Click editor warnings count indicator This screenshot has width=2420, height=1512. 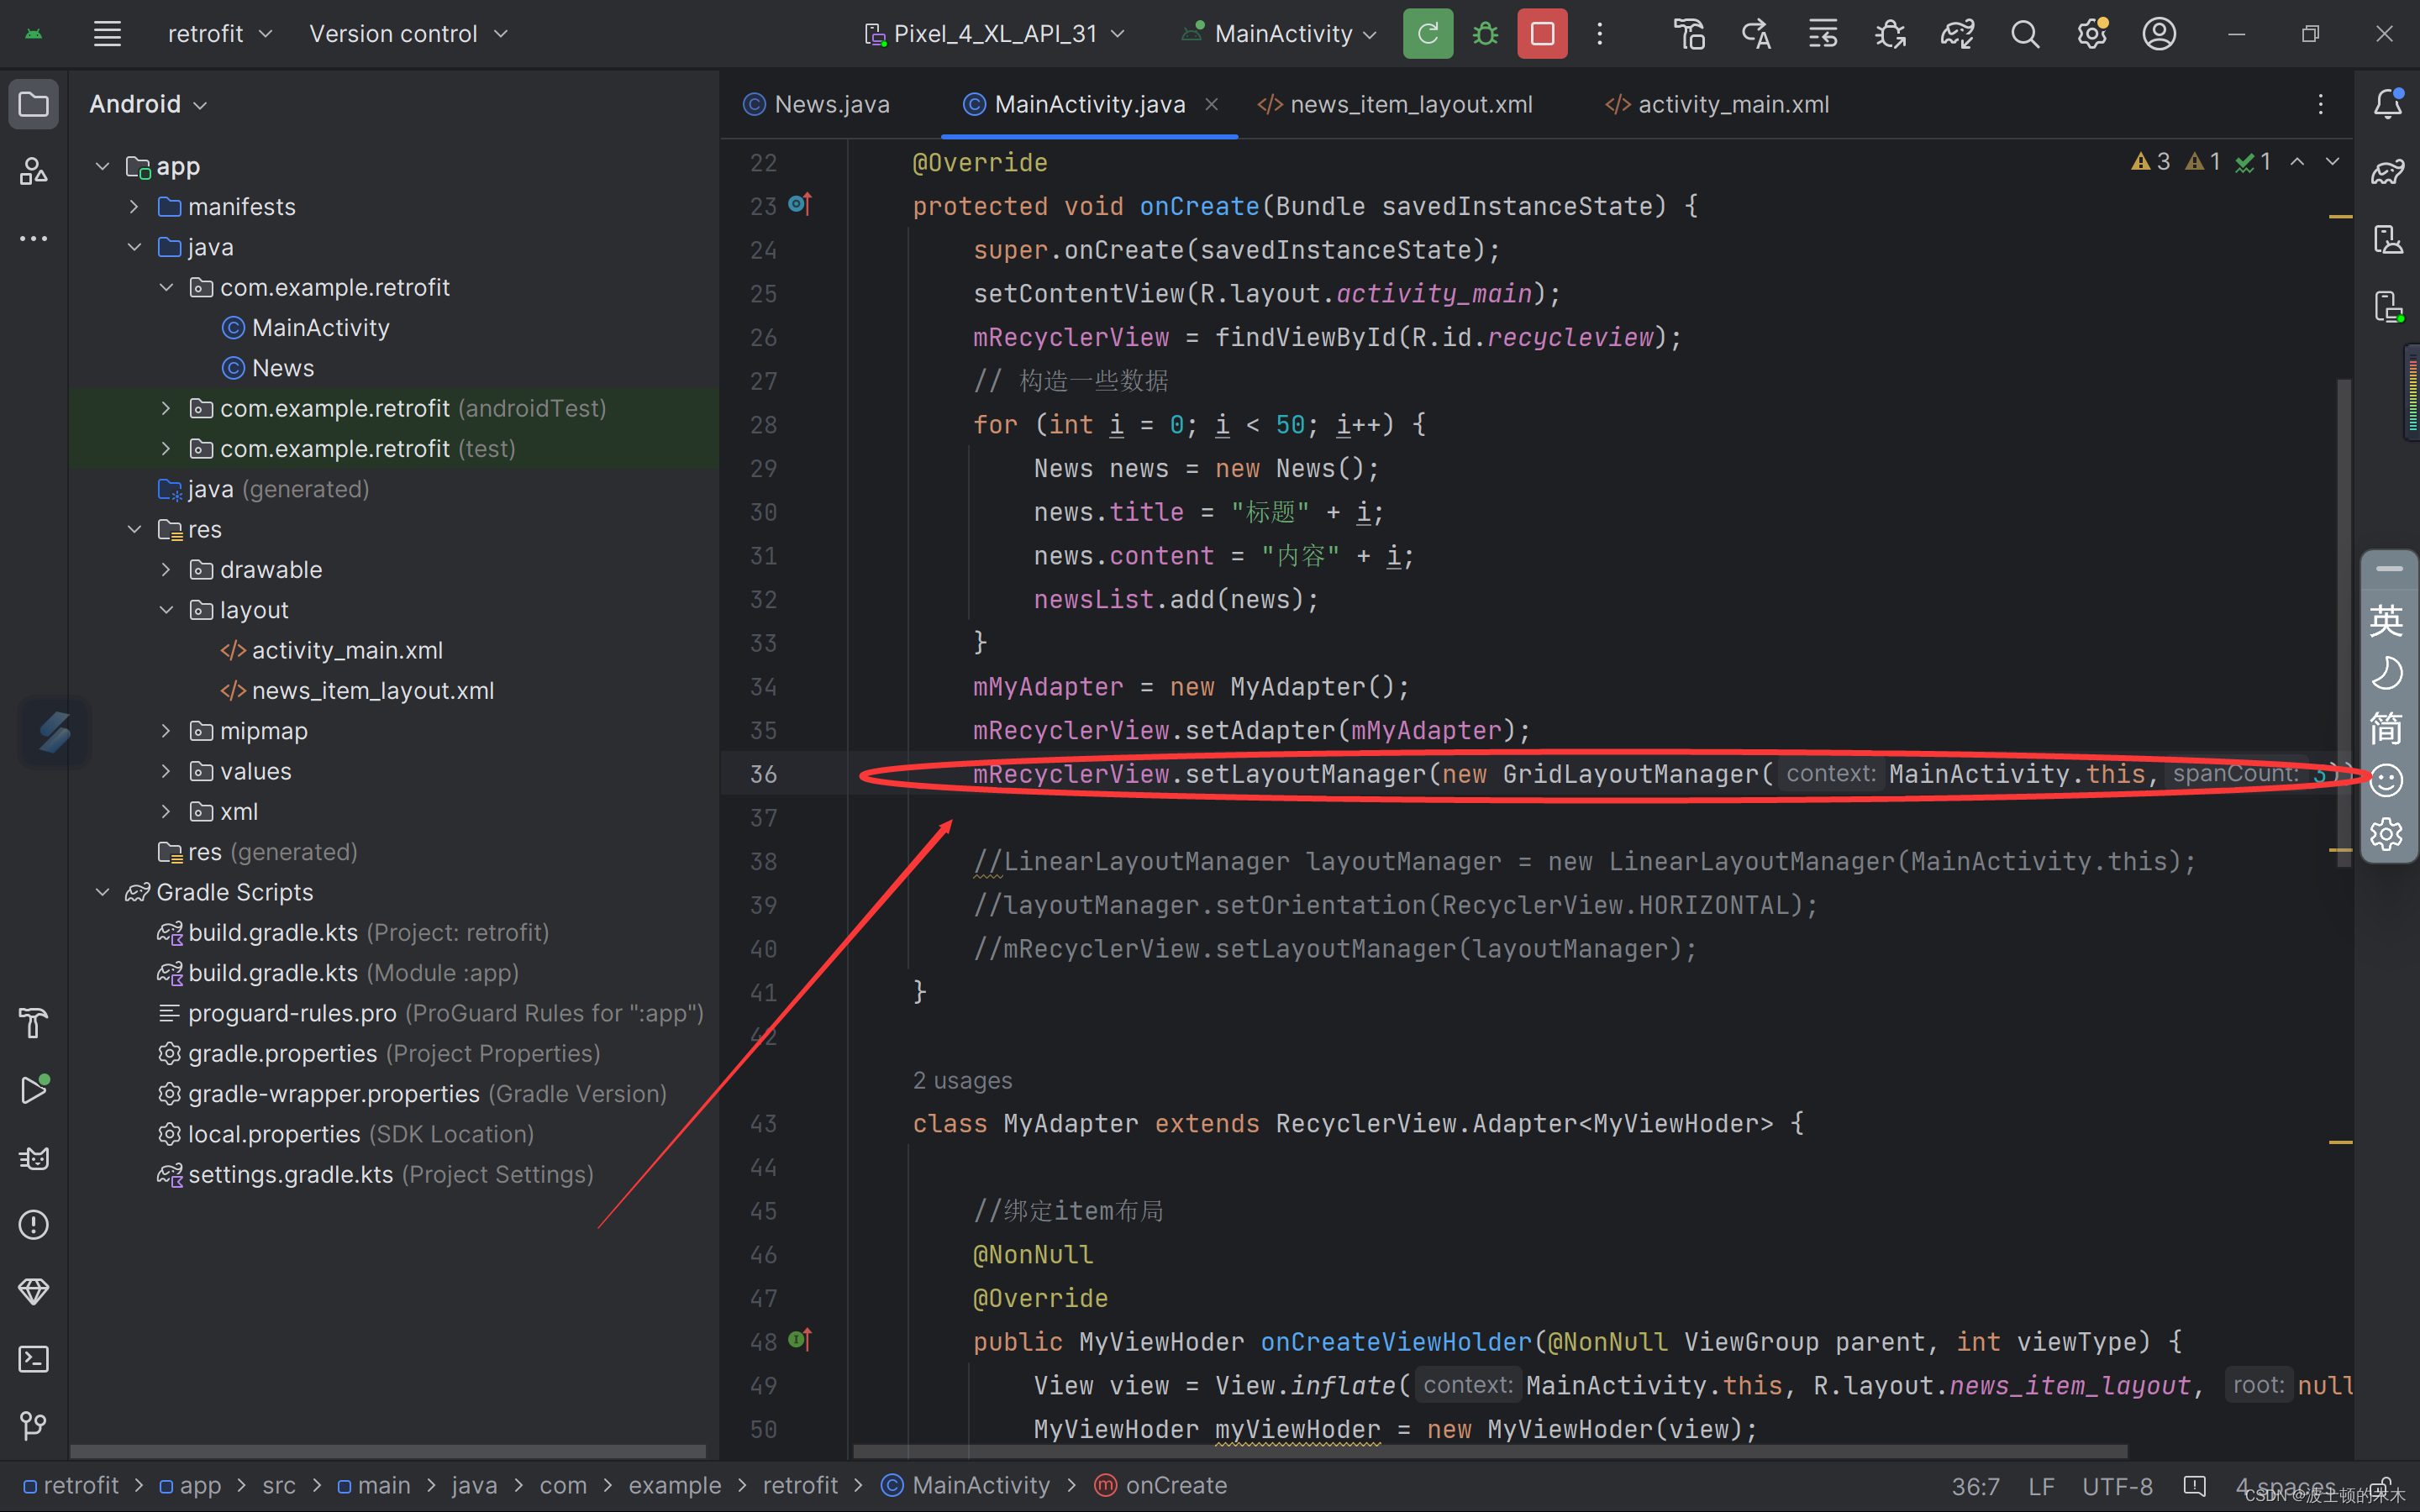tap(2201, 162)
